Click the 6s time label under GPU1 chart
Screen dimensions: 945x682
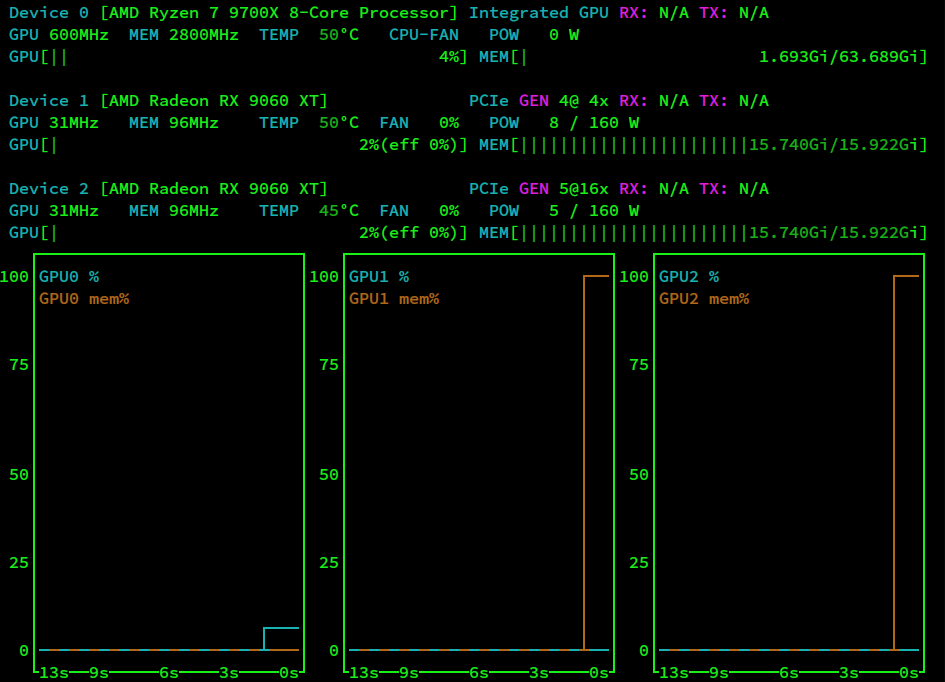pyautogui.click(x=479, y=673)
